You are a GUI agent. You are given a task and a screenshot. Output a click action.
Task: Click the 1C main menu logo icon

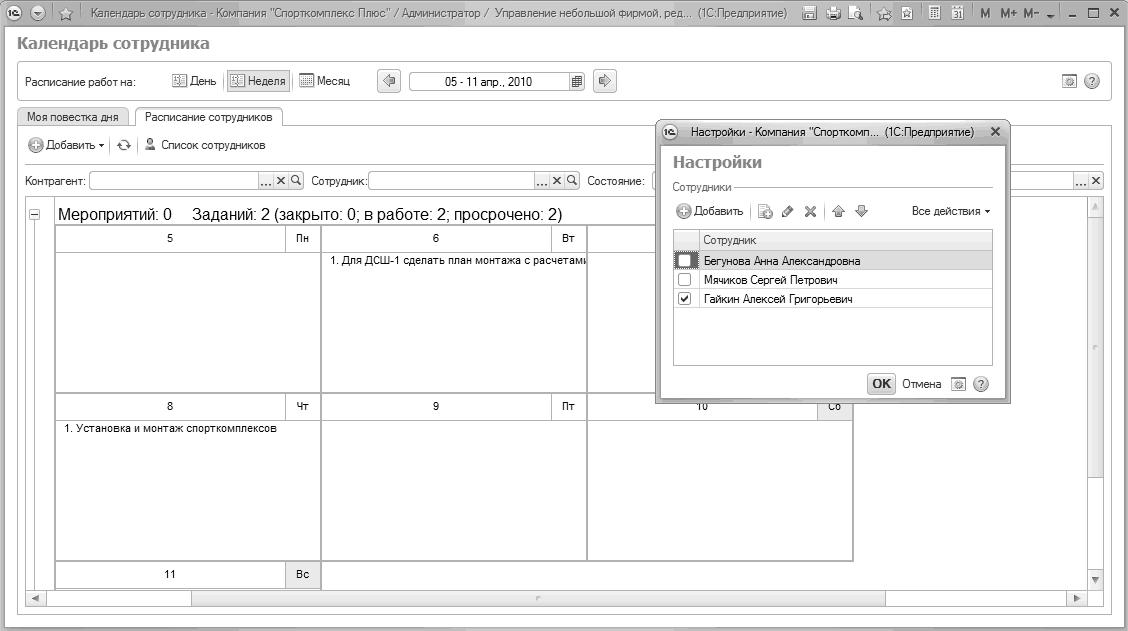point(14,13)
